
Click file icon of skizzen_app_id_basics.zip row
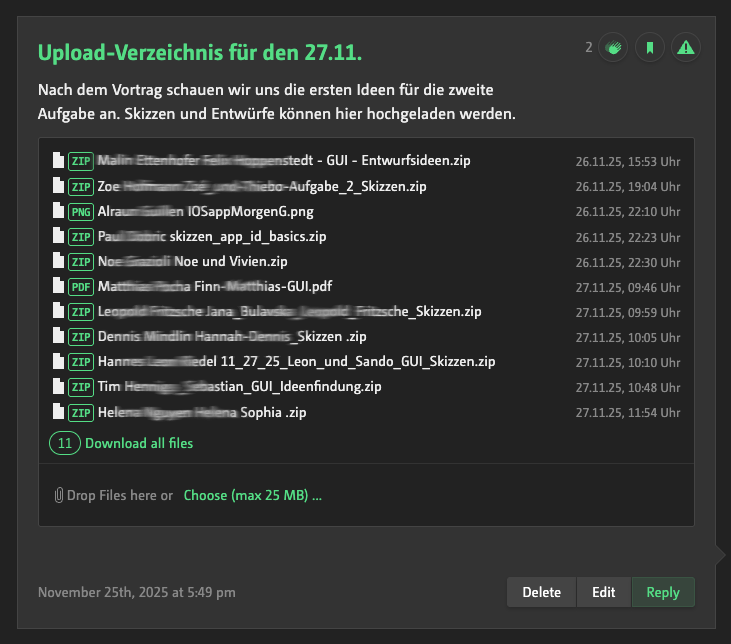pyautogui.click(x=58, y=236)
